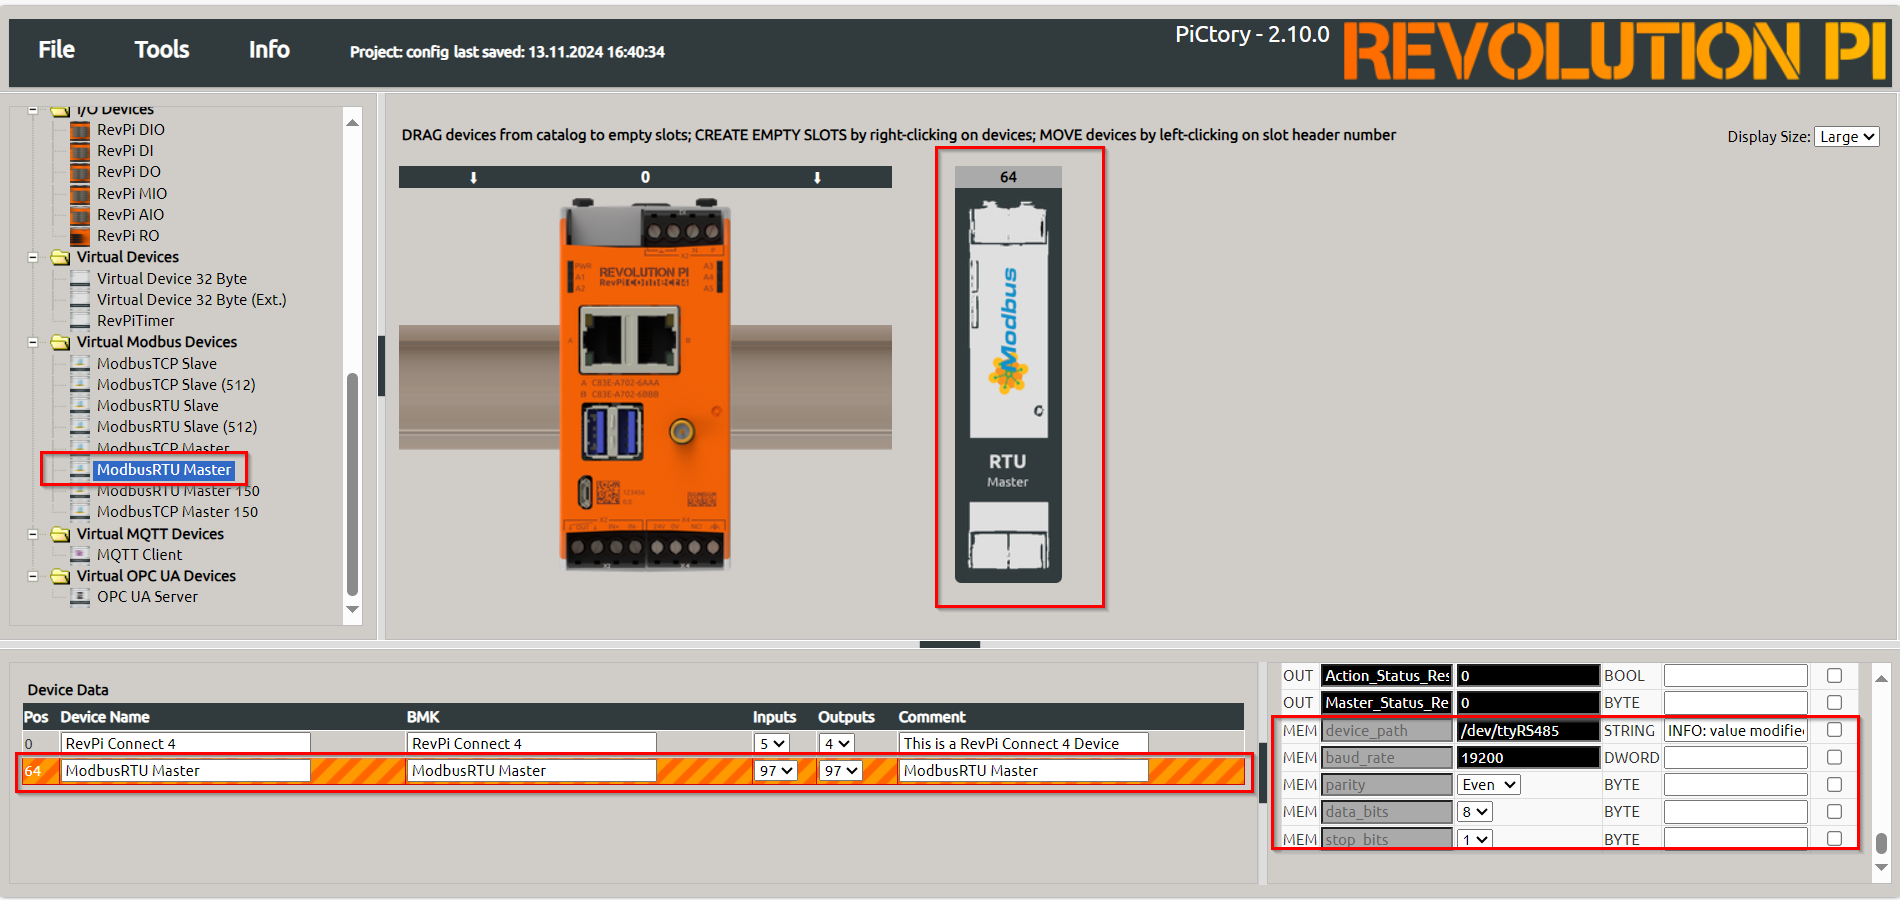Collapse the Virtual Modbus Devices folder

[34, 341]
